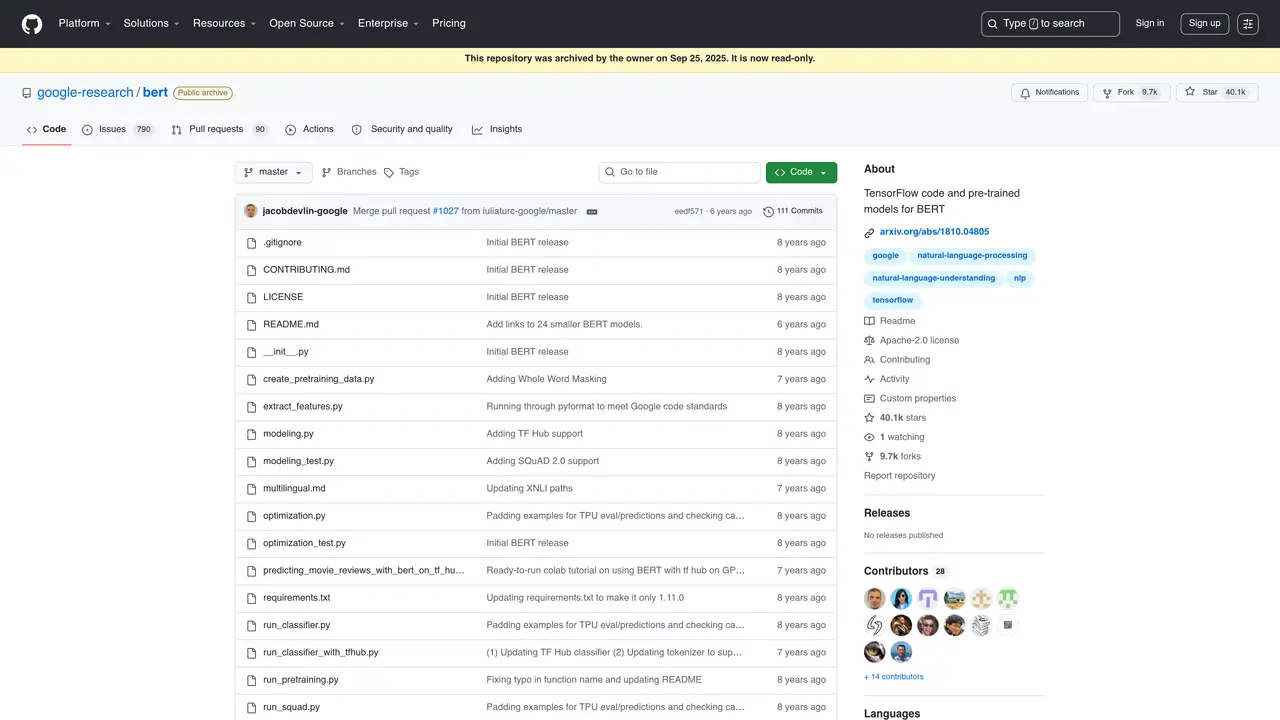Click the Go to file input field
Viewport: 1280px width, 720px height.
pos(680,173)
